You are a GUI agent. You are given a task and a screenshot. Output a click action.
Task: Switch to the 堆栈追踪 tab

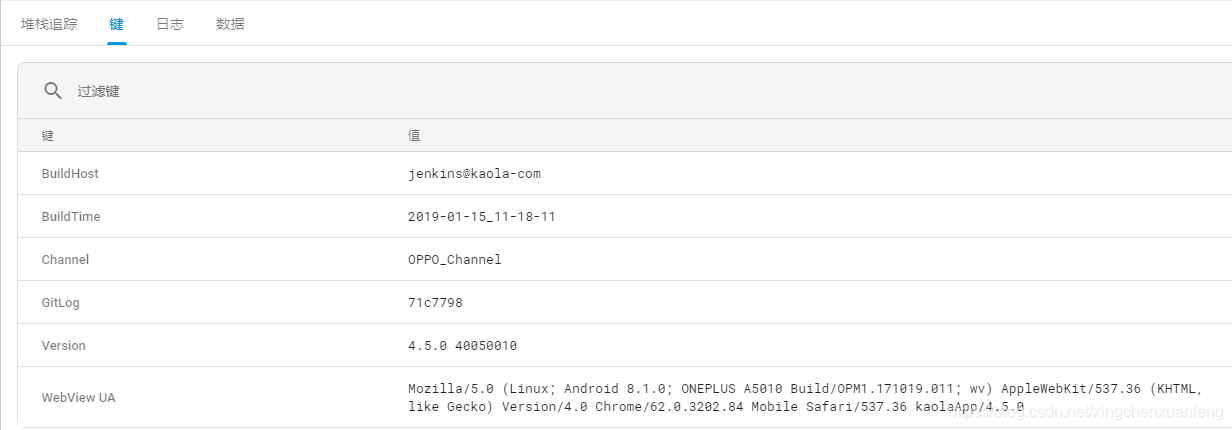coord(49,24)
